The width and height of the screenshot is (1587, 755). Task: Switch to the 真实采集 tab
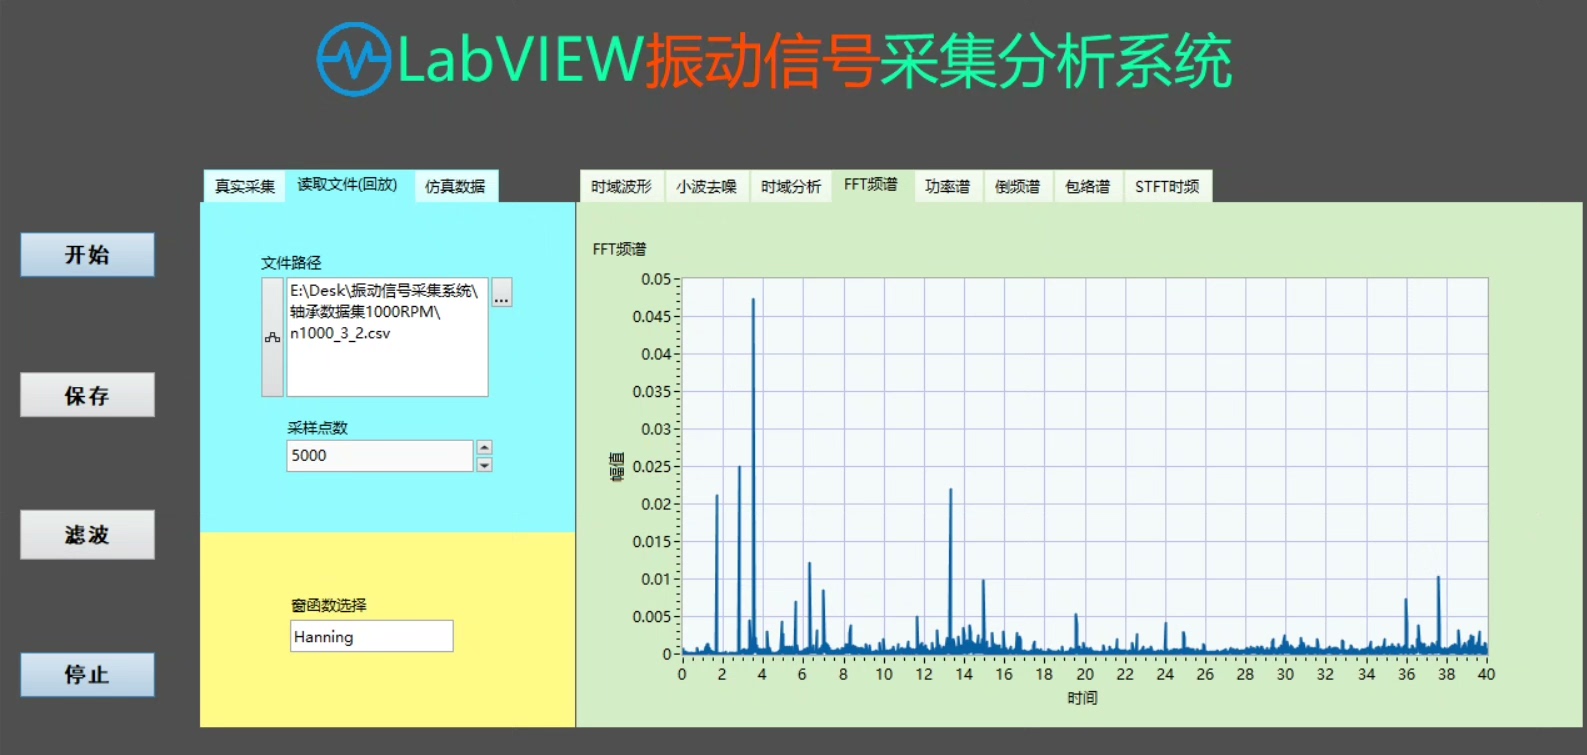tap(245, 186)
